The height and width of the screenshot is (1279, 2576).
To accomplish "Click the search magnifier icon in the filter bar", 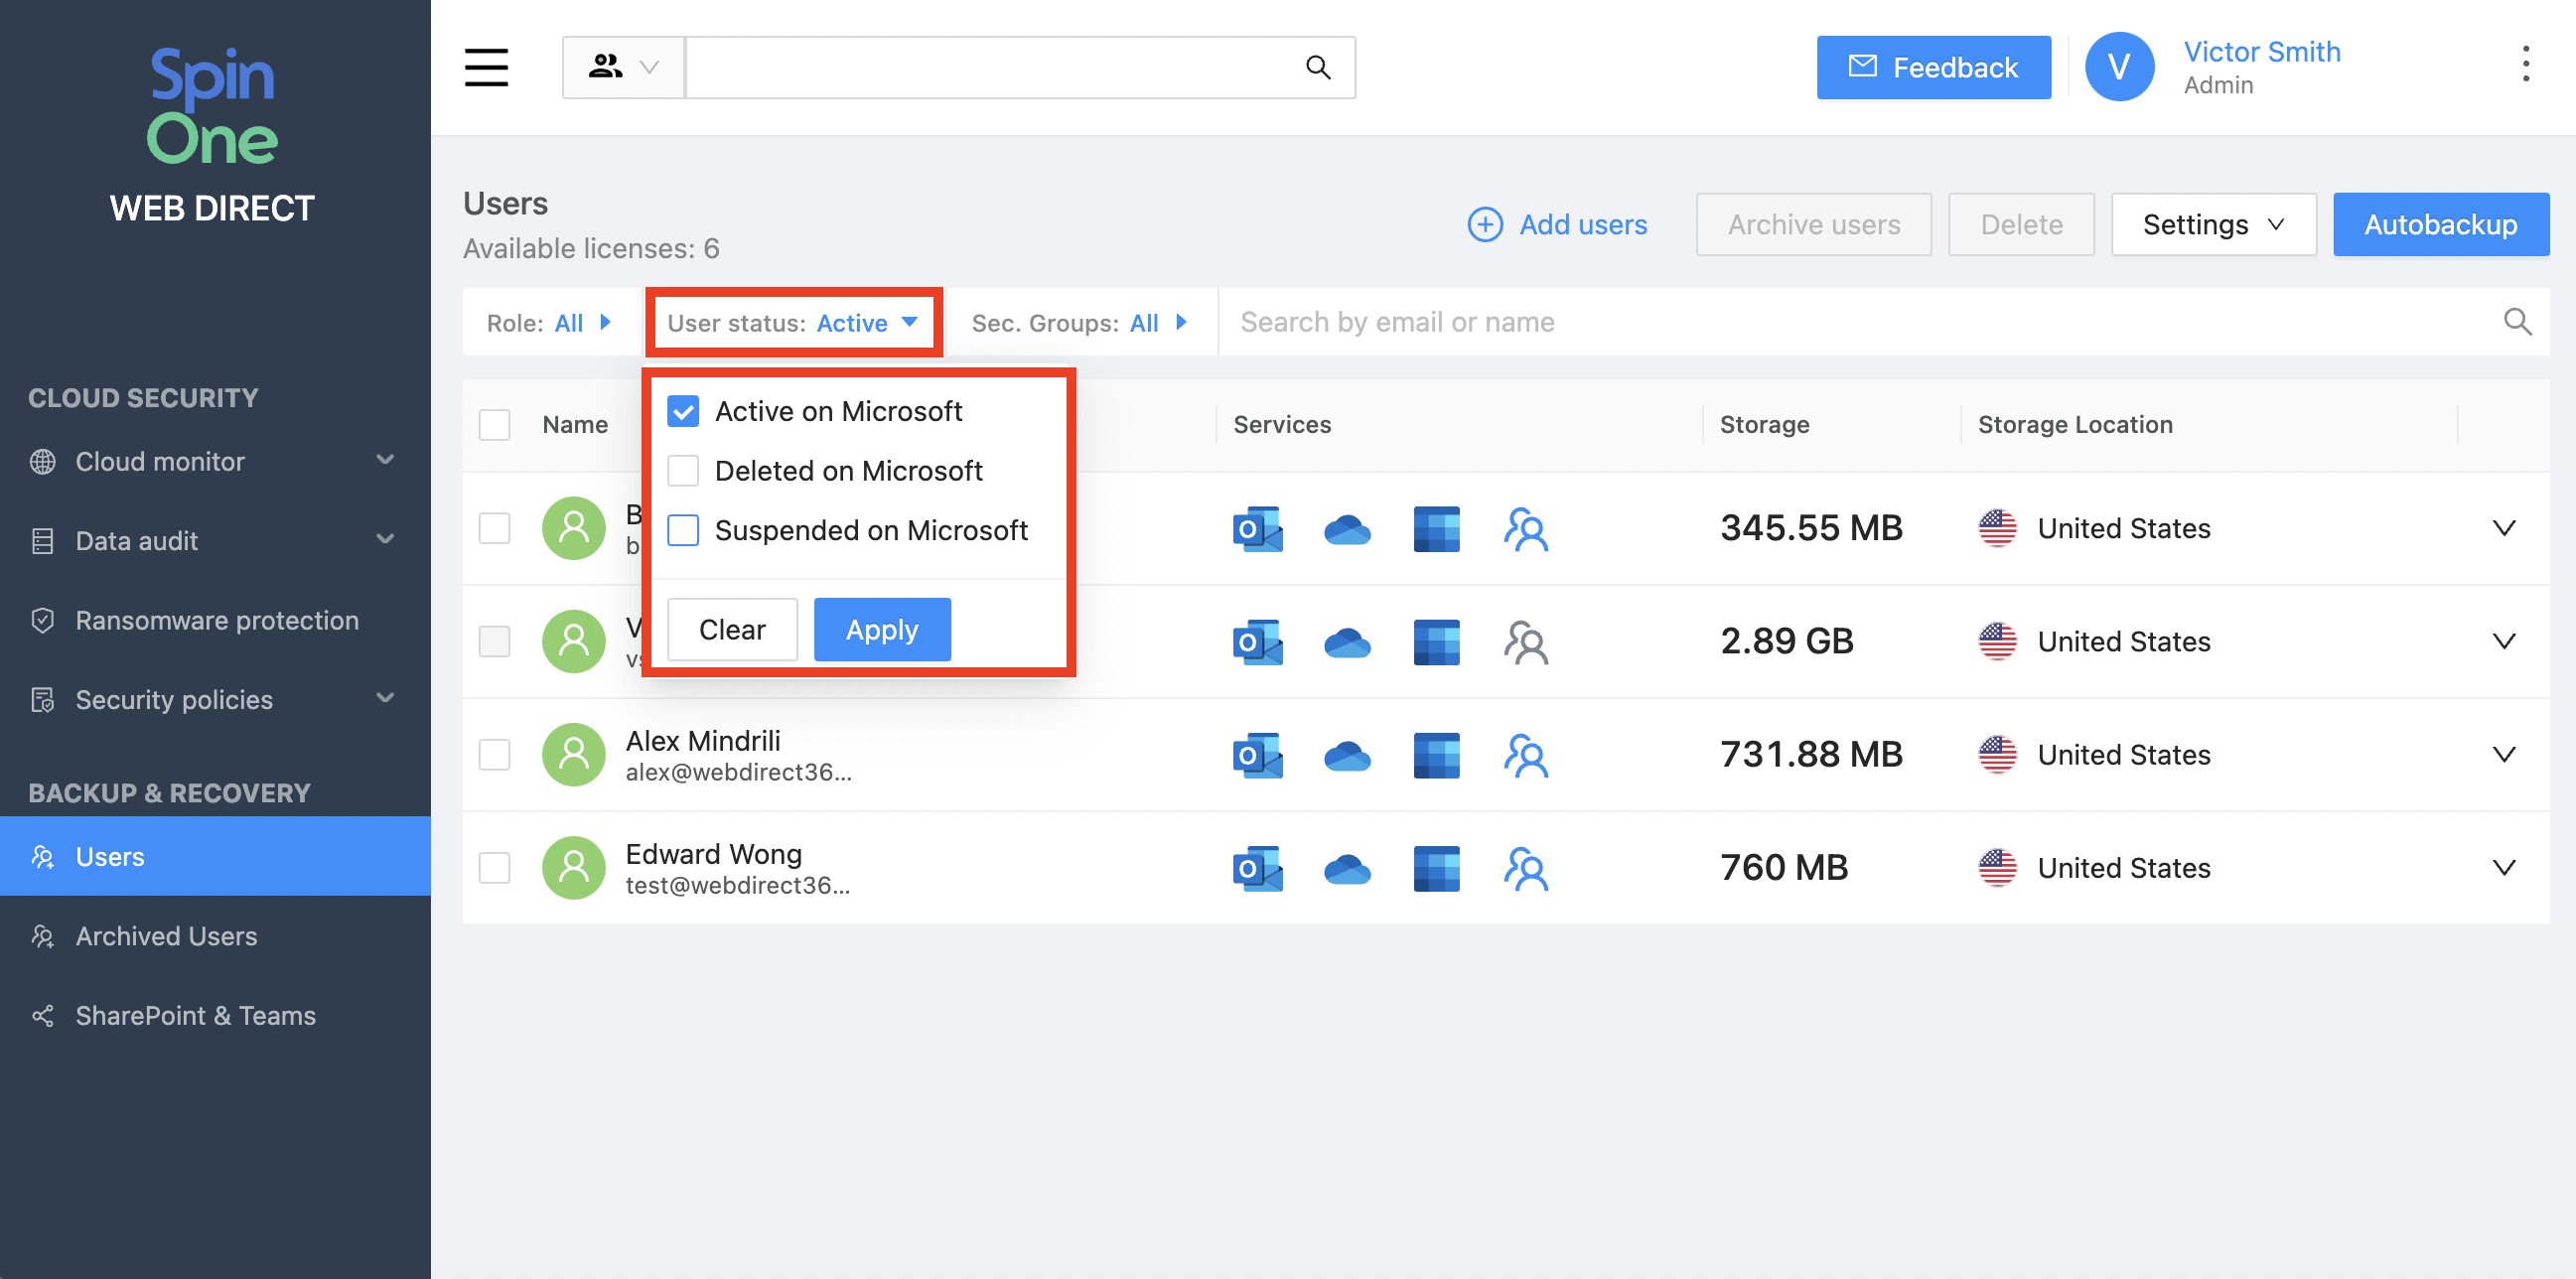I will [x=2518, y=322].
